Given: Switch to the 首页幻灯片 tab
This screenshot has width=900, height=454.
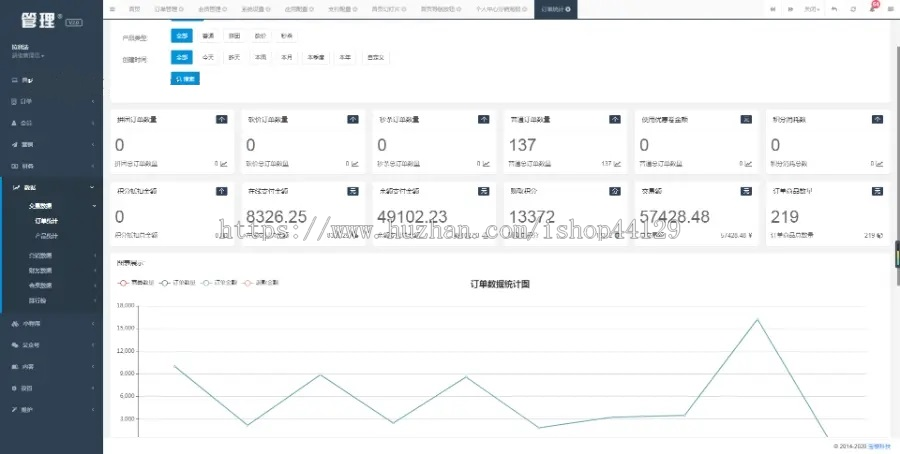Looking at the screenshot, I should 389,9.
